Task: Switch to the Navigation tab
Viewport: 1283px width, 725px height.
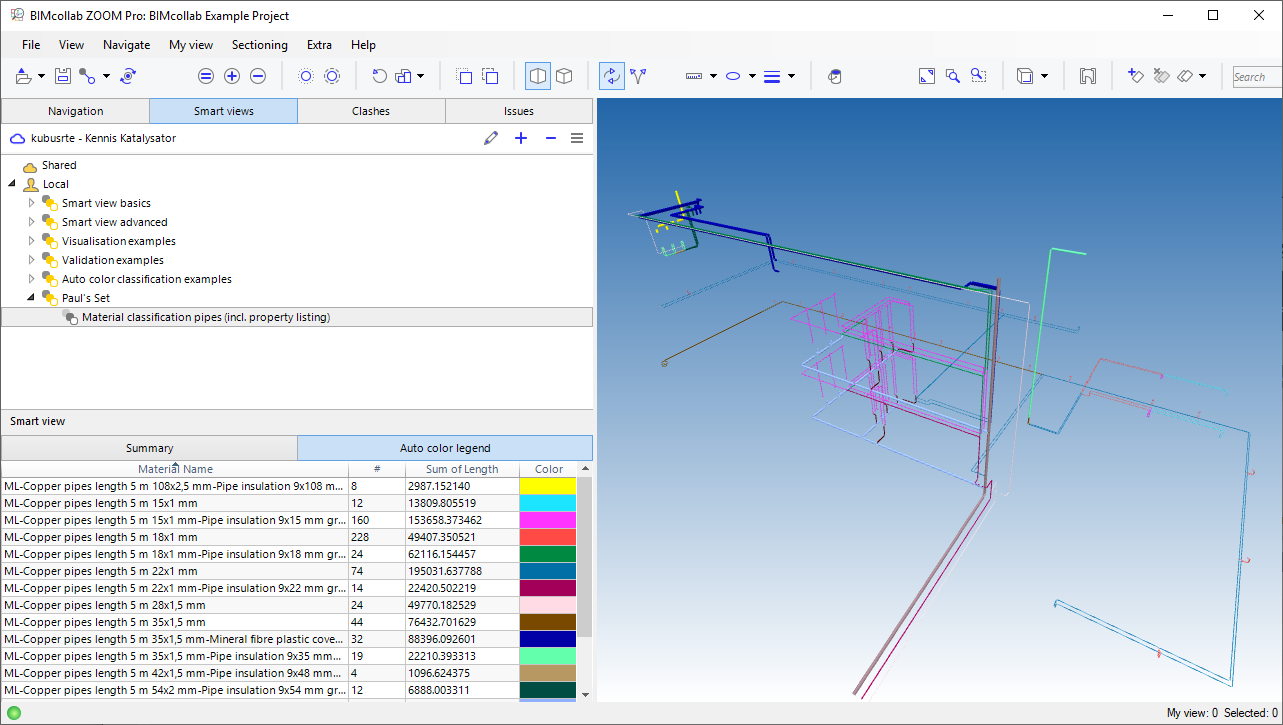Action: point(75,111)
